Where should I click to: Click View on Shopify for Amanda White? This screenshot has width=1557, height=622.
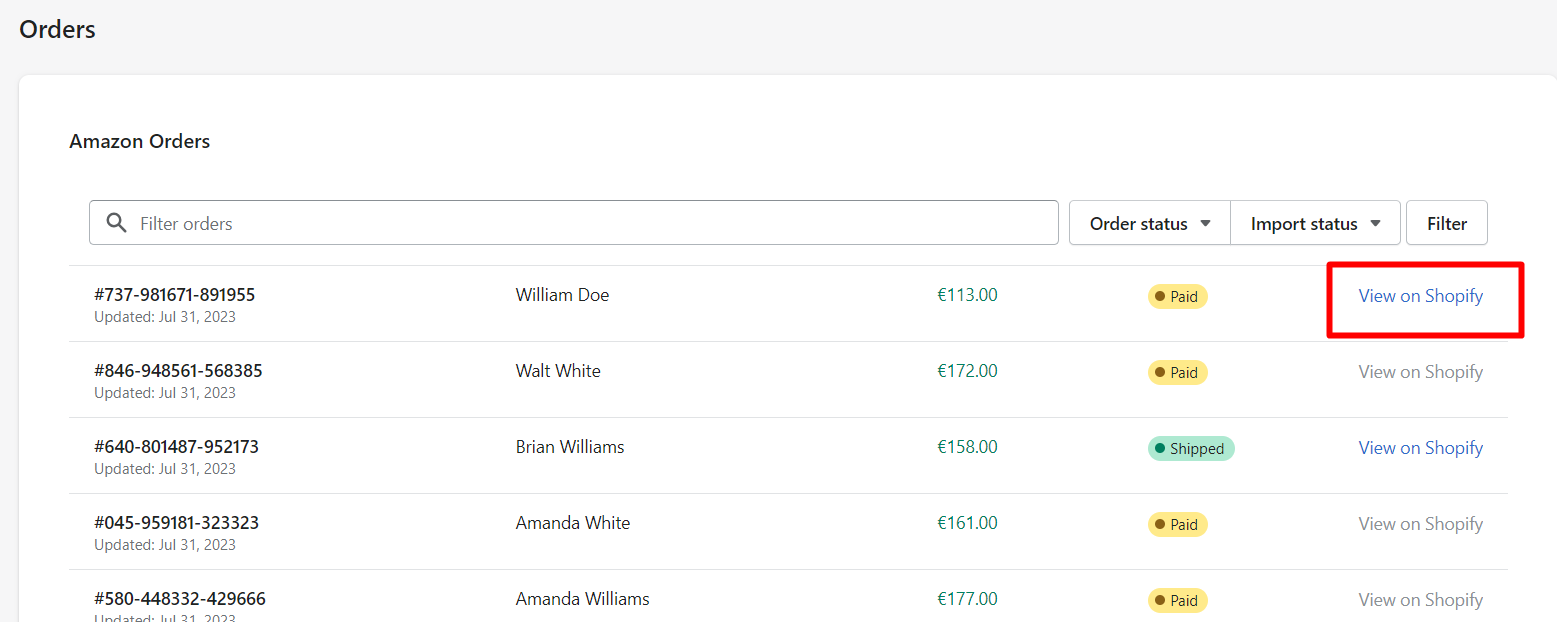click(x=1420, y=524)
